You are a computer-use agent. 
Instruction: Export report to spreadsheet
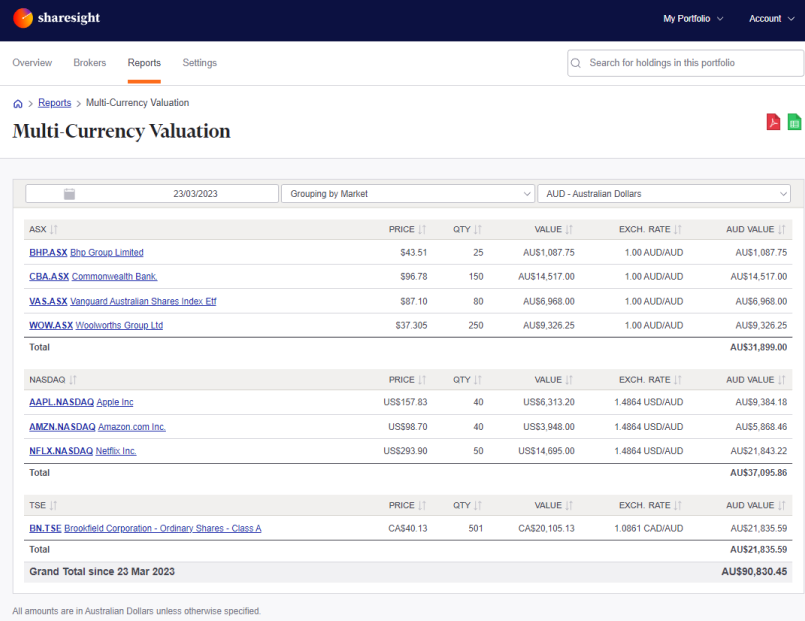pos(794,122)
